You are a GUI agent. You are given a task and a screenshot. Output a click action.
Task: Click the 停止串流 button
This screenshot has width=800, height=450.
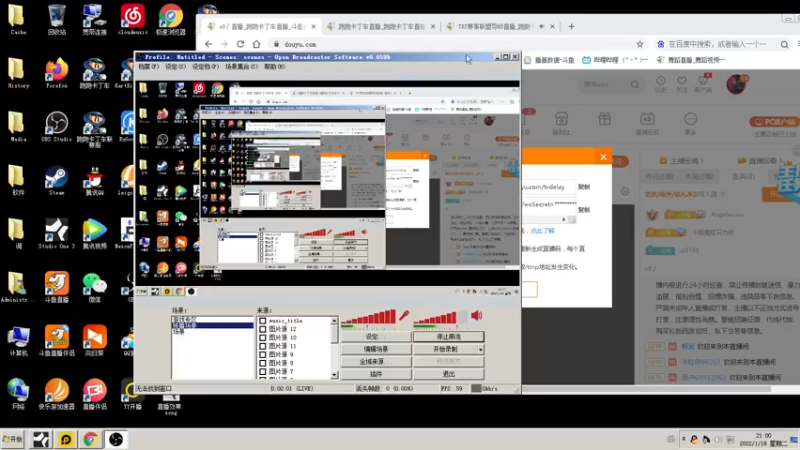pyautogui.click(x=448, y=337)
